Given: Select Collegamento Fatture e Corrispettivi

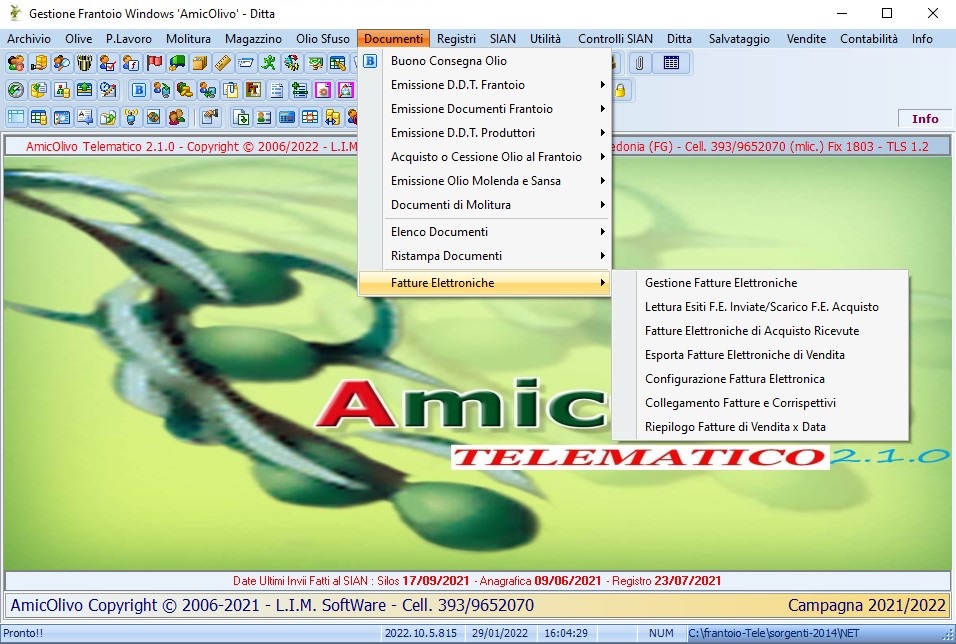Looking at the screenshot, I should (760, 403).
